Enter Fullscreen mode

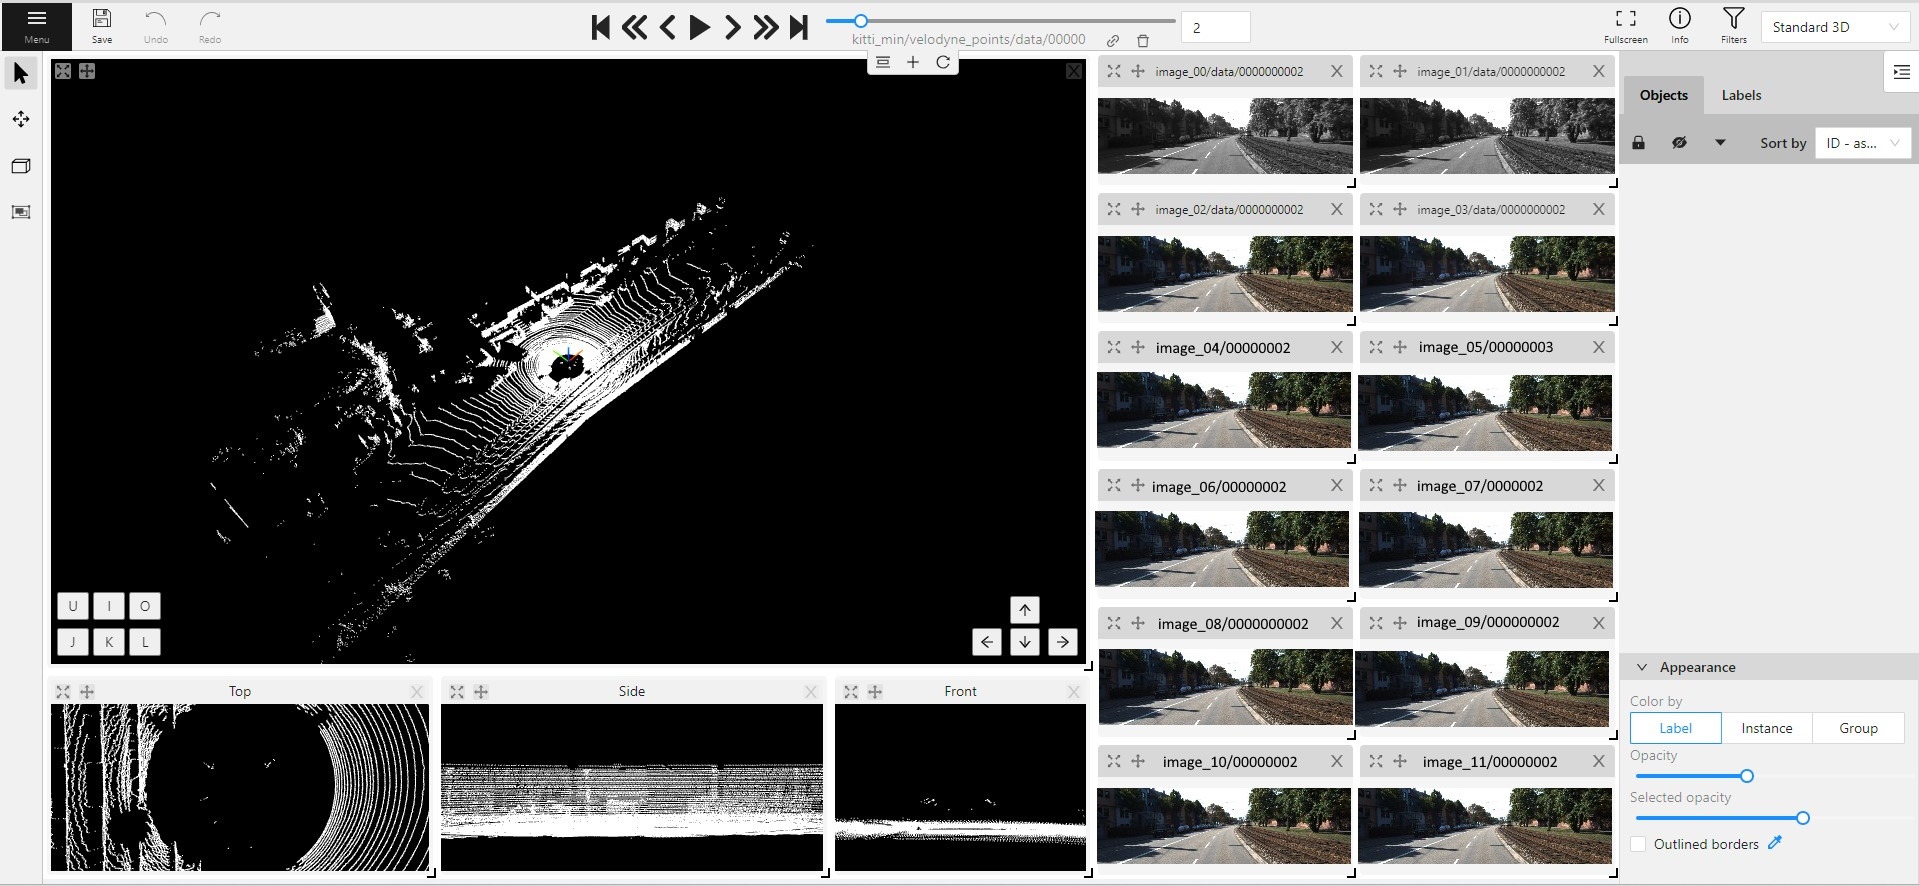click(x=1625, y=26)
